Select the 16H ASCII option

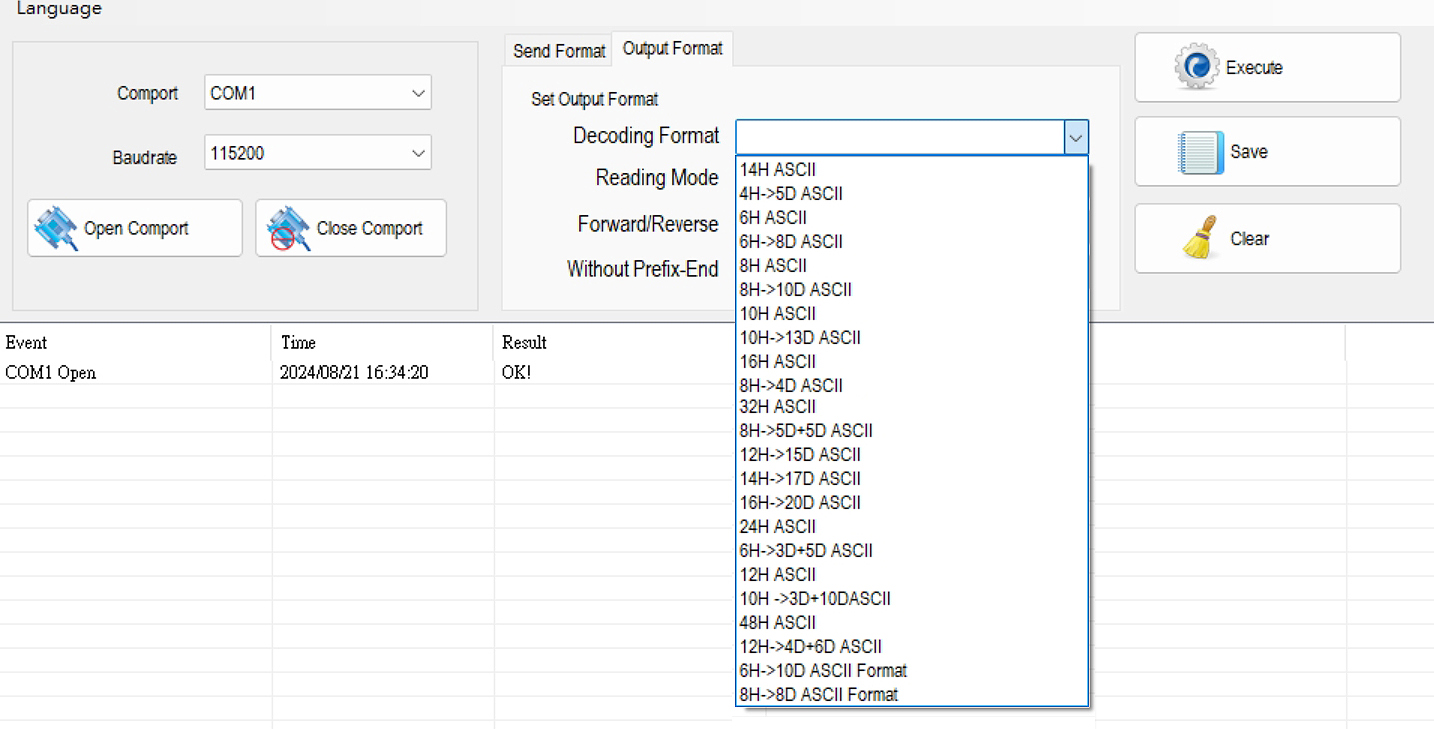pos(912,362)
